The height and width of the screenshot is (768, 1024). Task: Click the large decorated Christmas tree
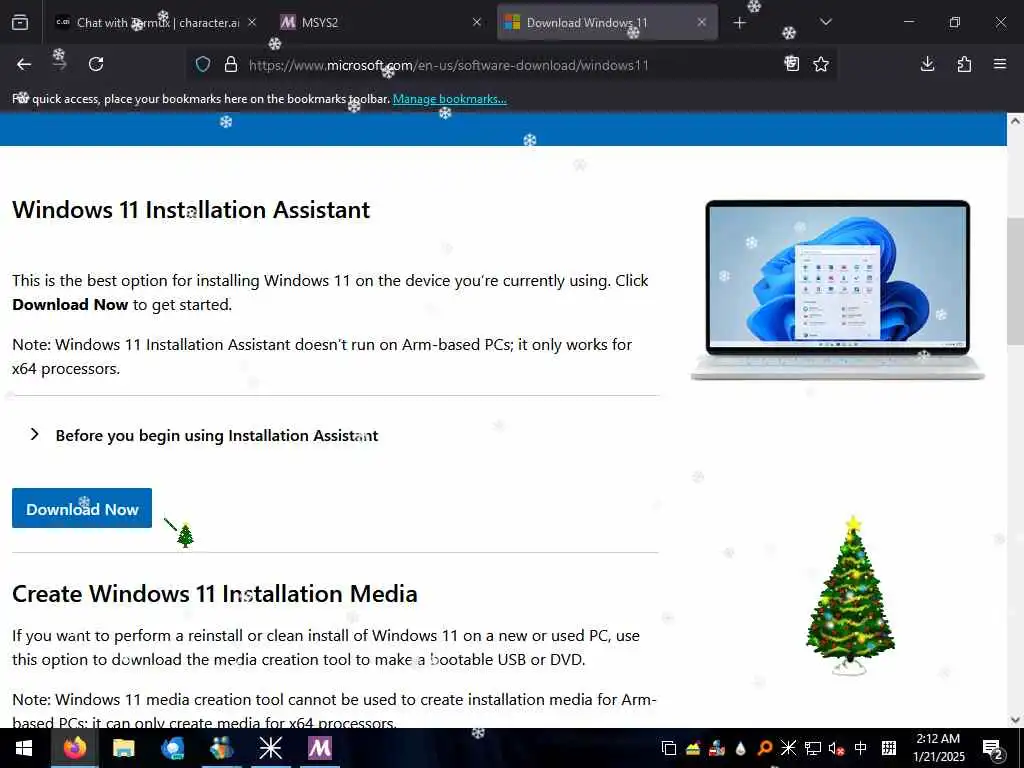pos(850,596)
